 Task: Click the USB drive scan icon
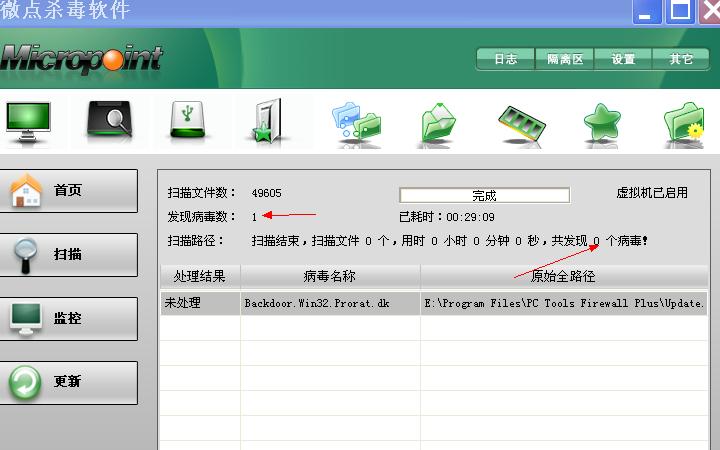pyautogui.click(x=186, y=122)
